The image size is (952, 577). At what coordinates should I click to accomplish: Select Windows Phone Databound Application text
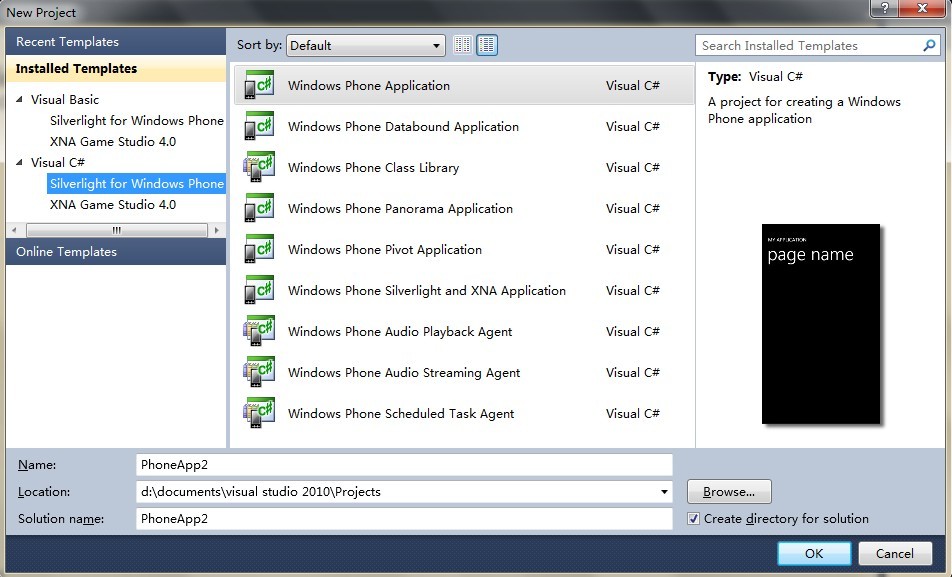[x=403, y=126]
